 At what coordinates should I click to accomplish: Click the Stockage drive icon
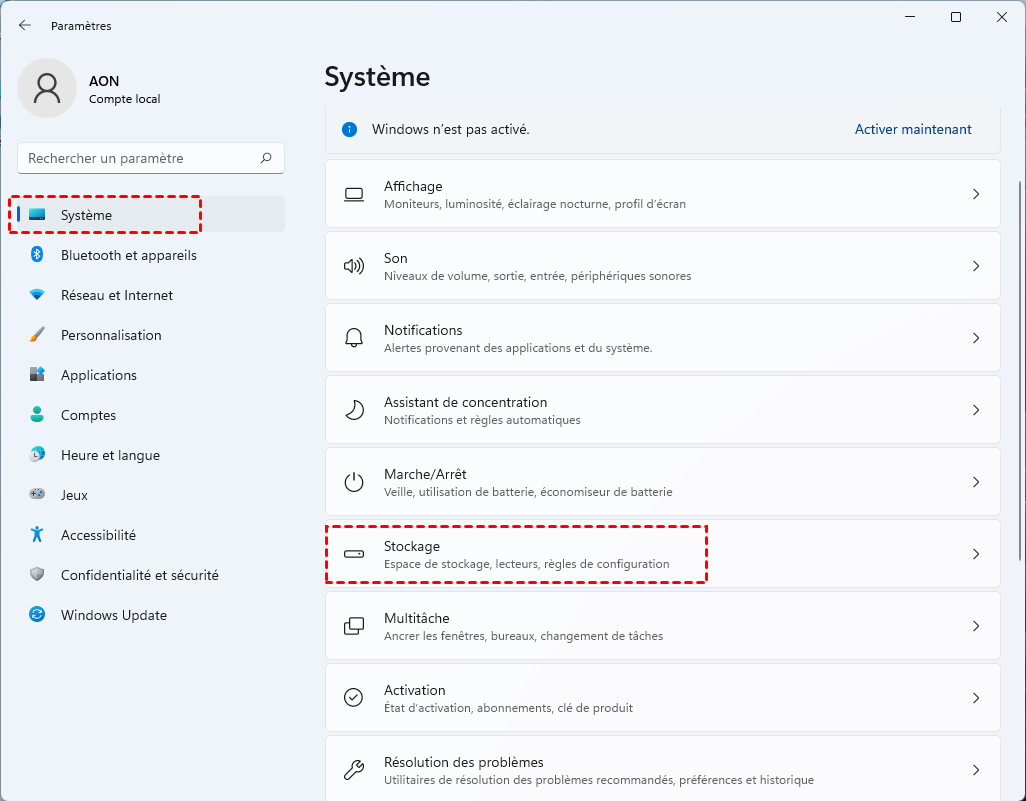[354, 554]
